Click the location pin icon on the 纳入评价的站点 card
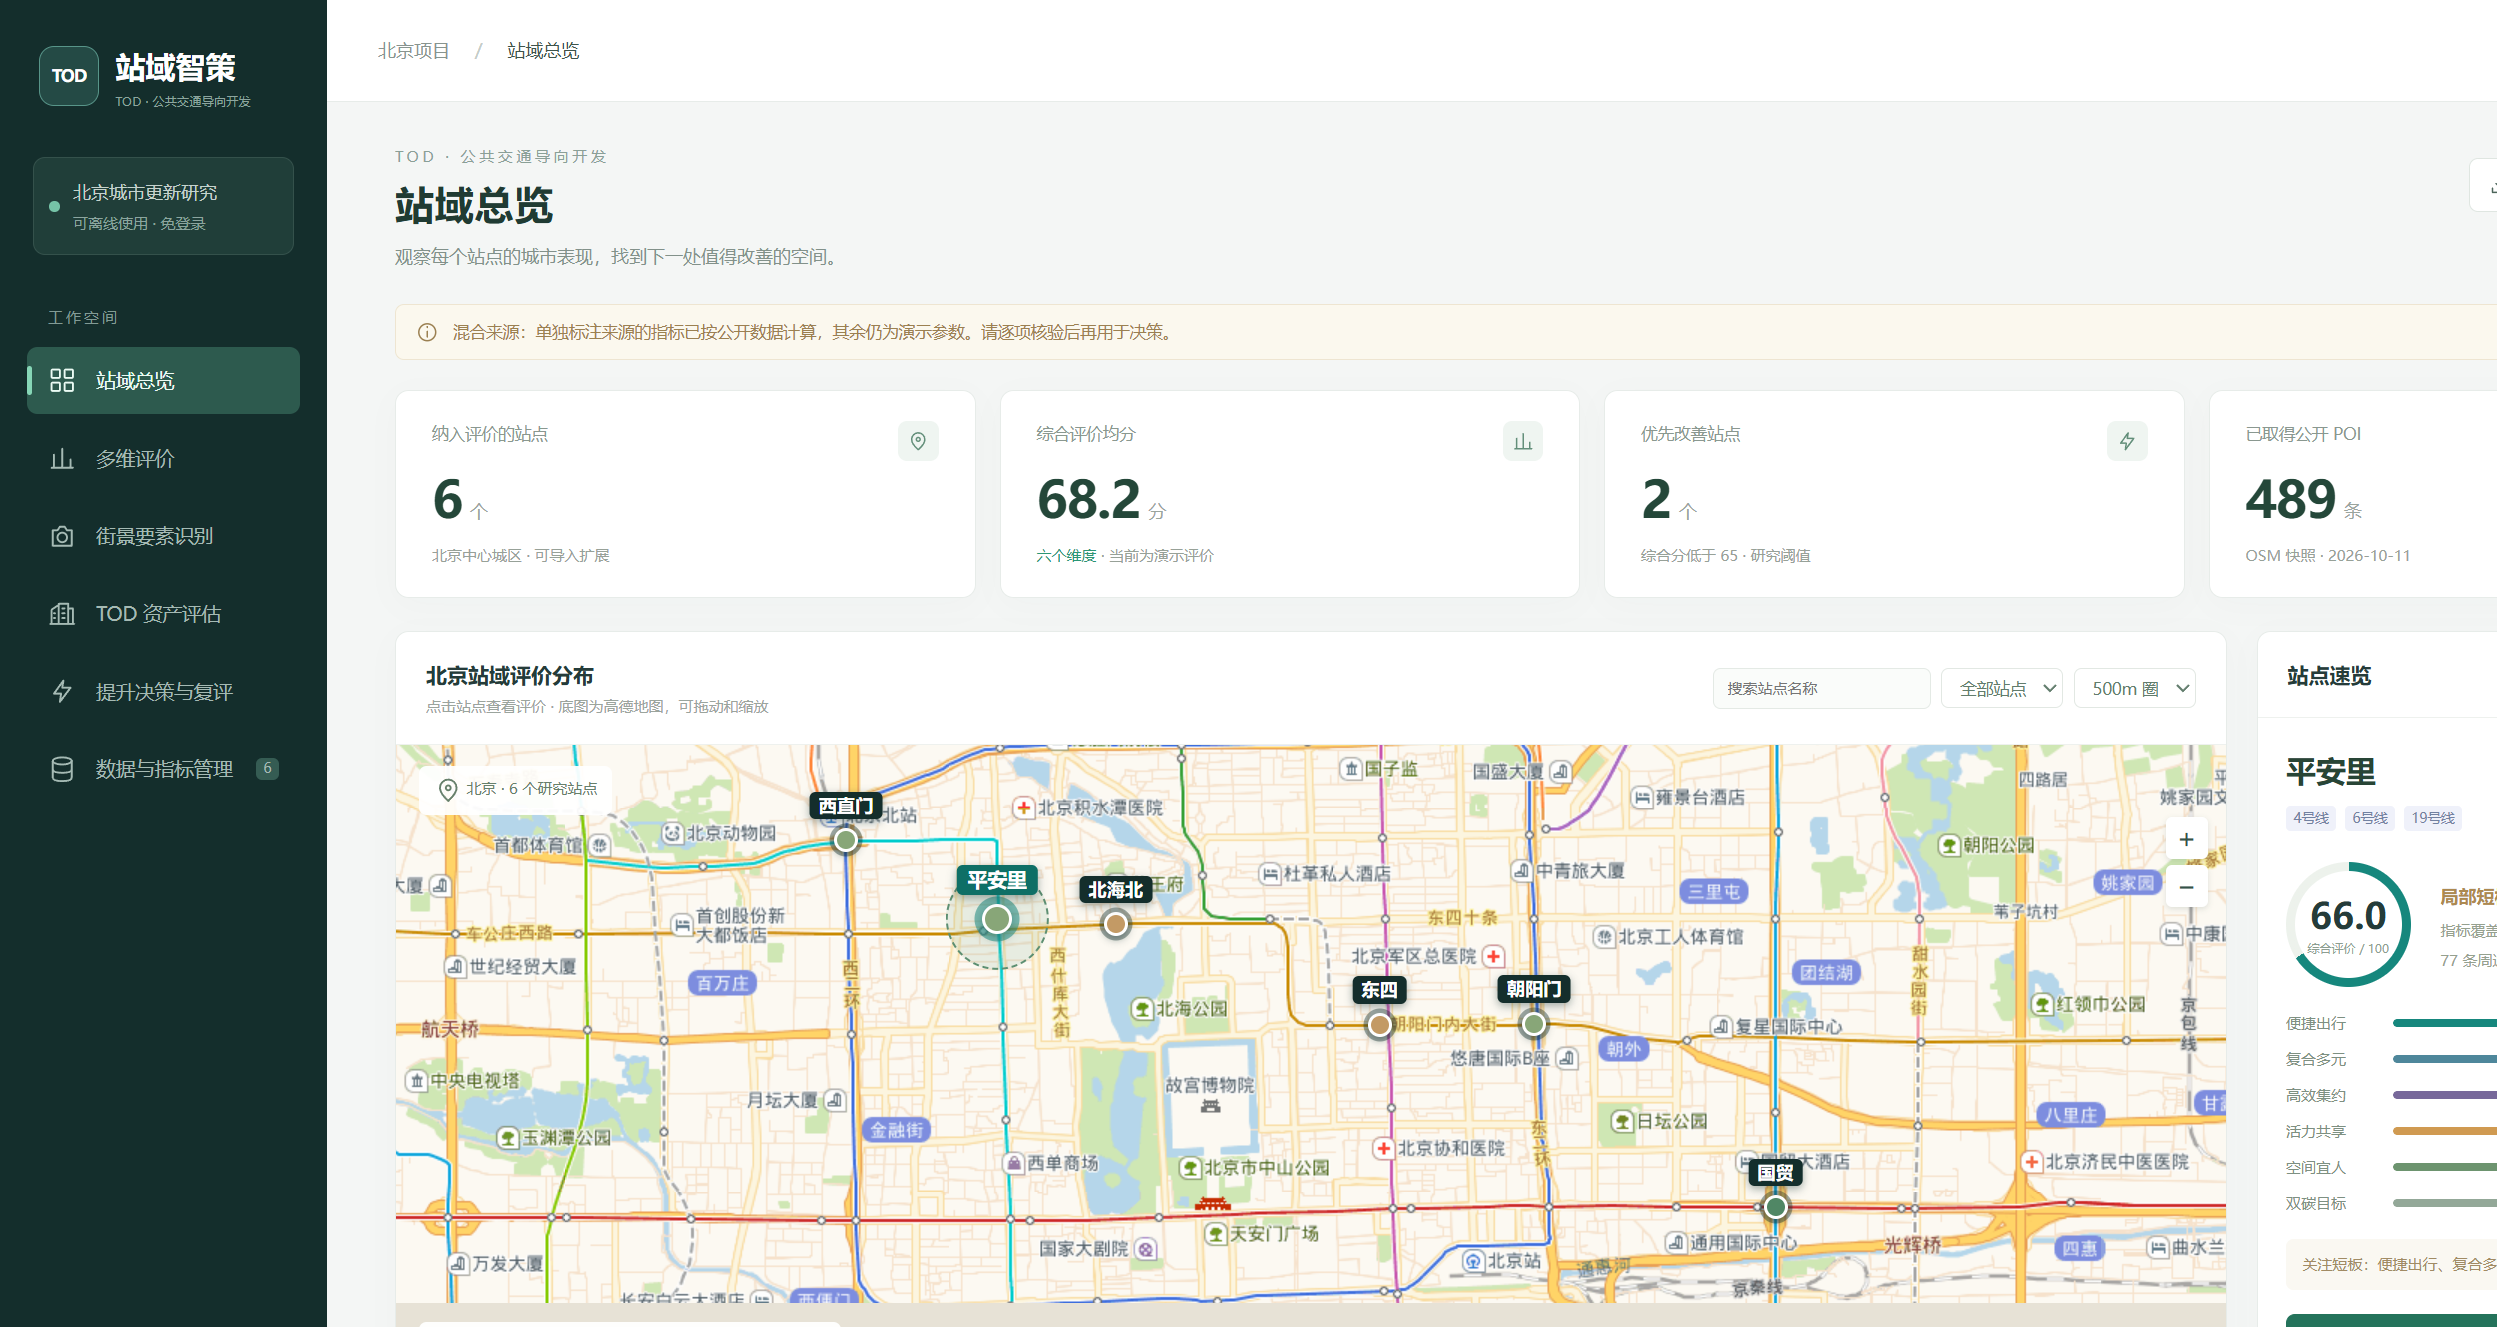Image resolution: width=2497 pixels, height=1327 pixels. [x=918, y=441]
